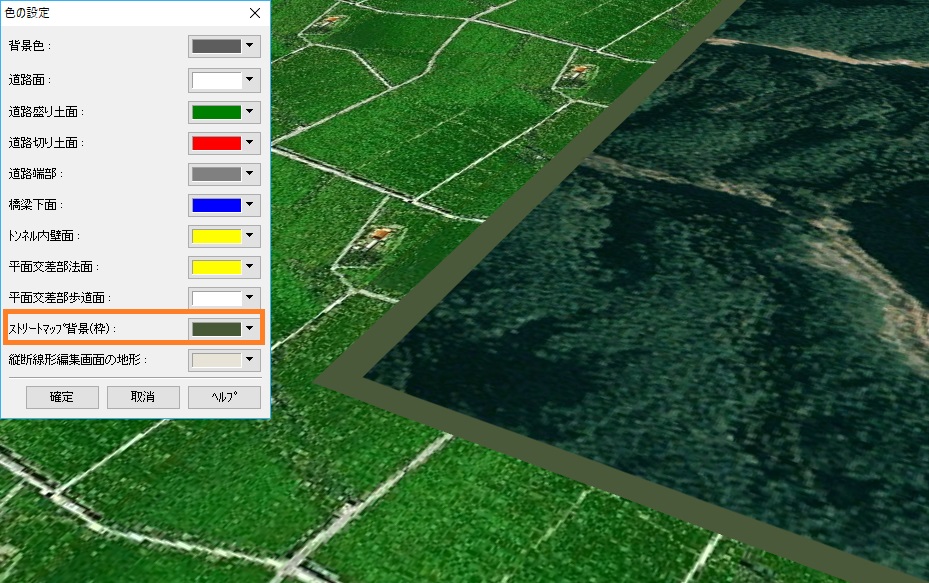Click the yellow 平面交差部法面 swatch
The height and width of the screenshot is (583, 929).
click(x=216, y=267)
